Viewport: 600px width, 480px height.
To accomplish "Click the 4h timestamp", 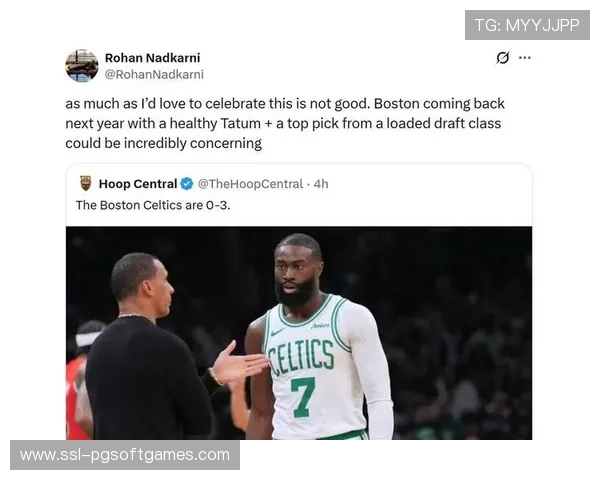I will tap(320, 184).
